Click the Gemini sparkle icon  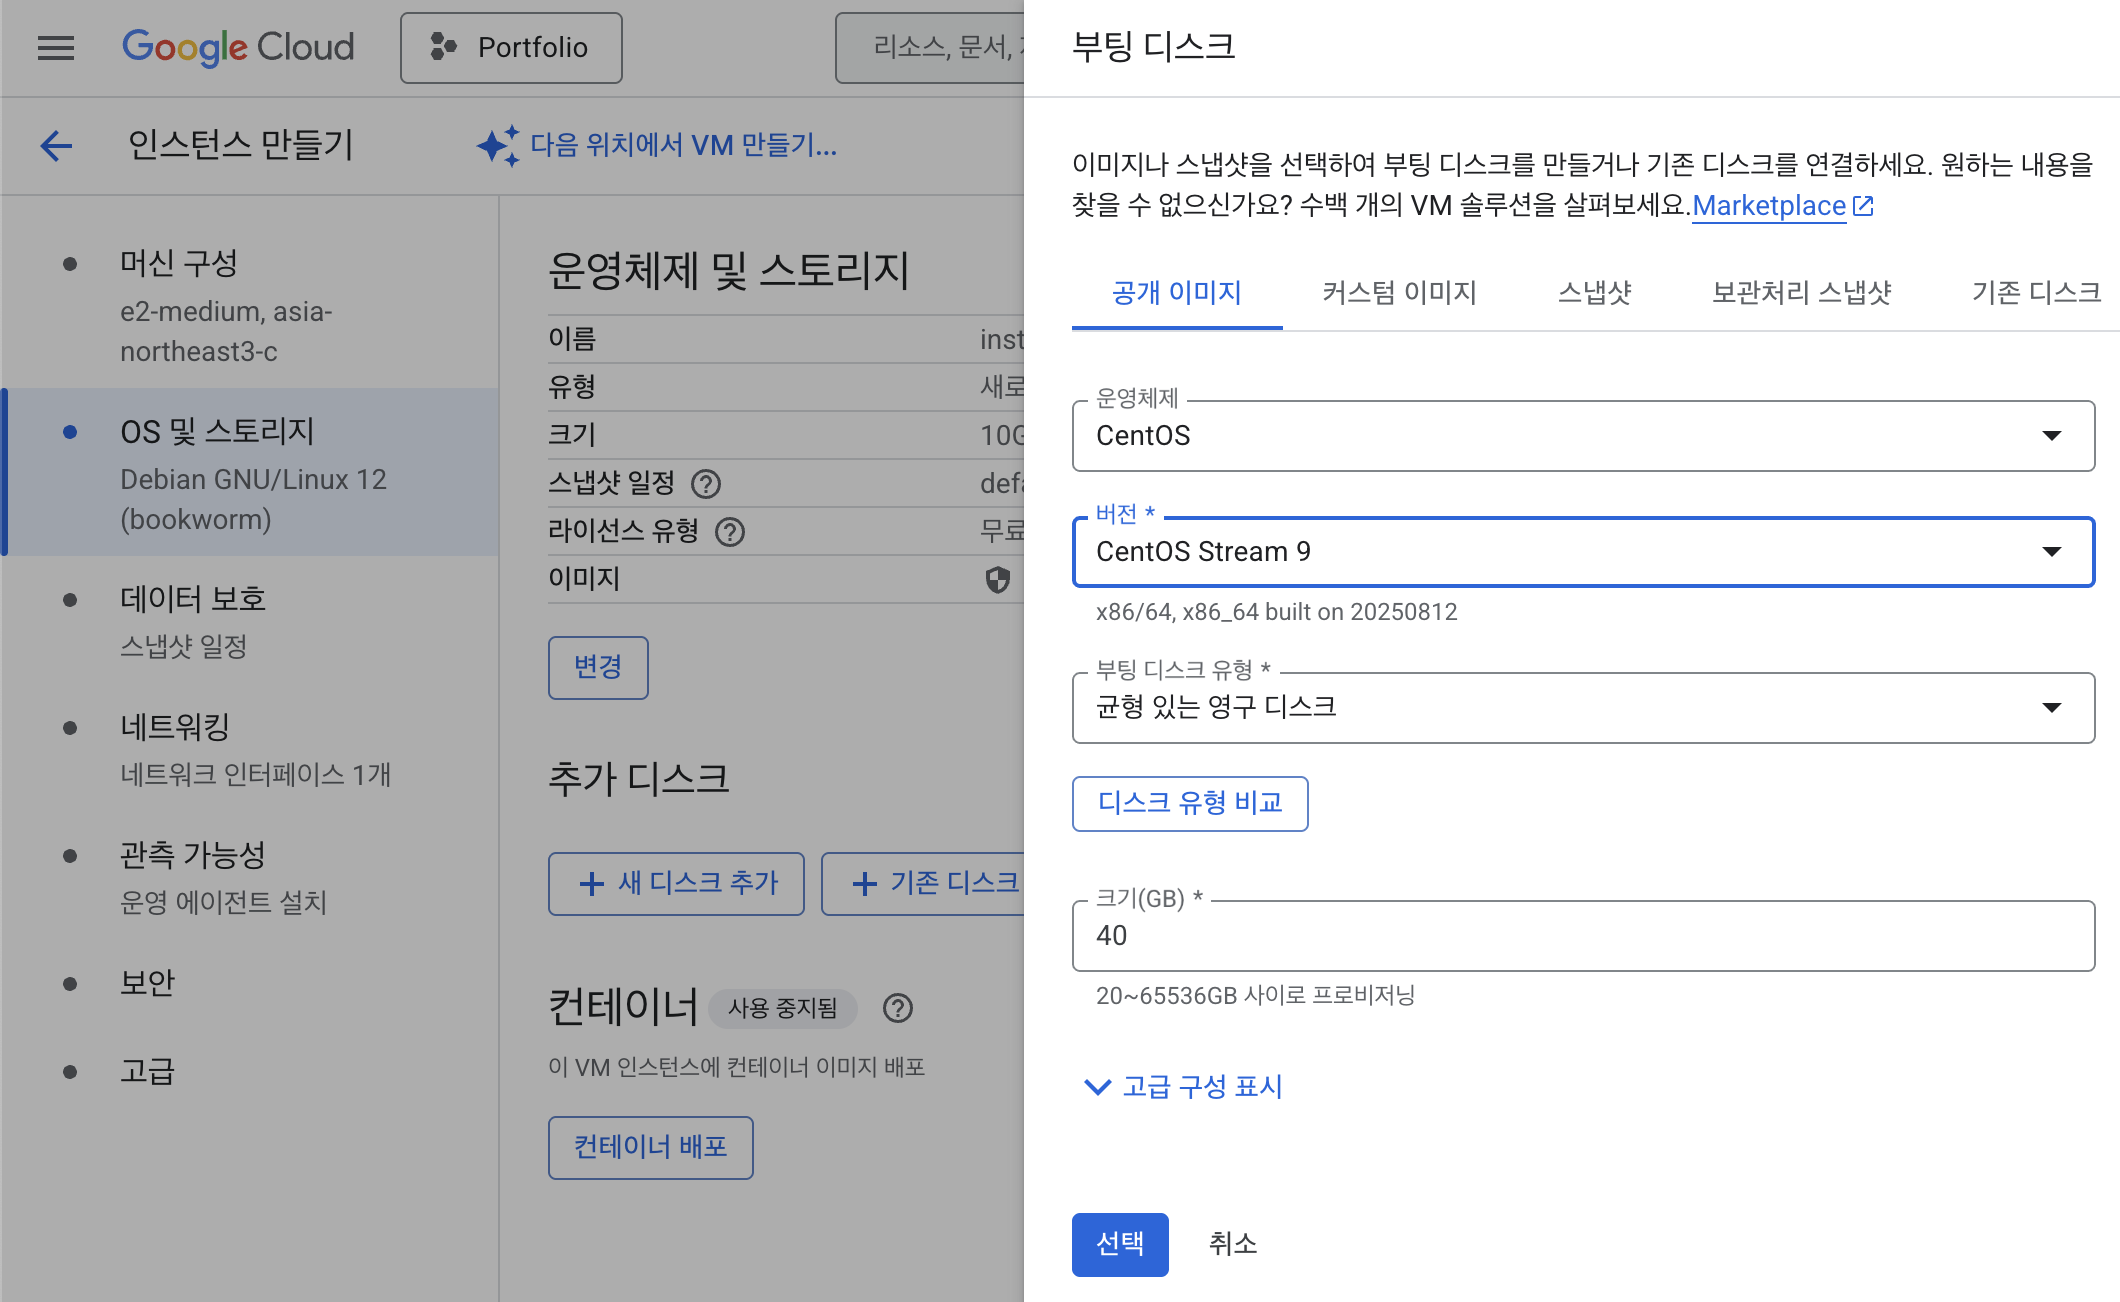497,146
